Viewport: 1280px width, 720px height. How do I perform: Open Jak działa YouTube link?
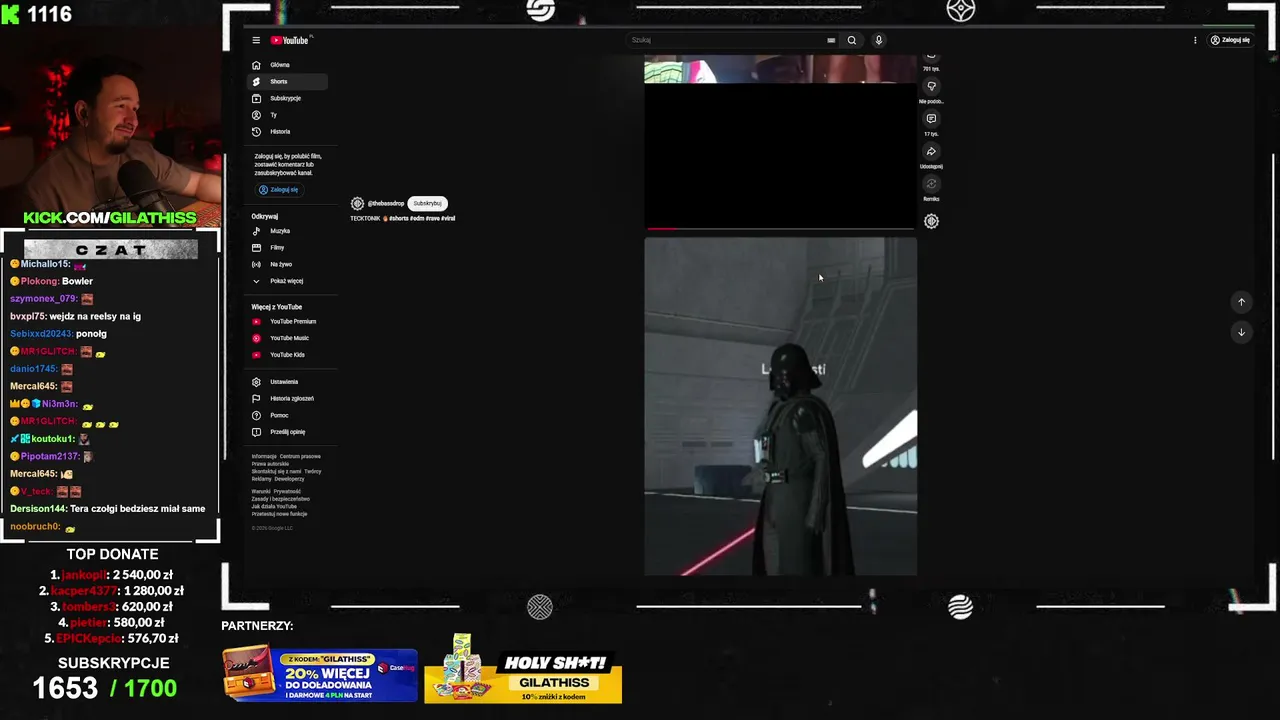274,506
